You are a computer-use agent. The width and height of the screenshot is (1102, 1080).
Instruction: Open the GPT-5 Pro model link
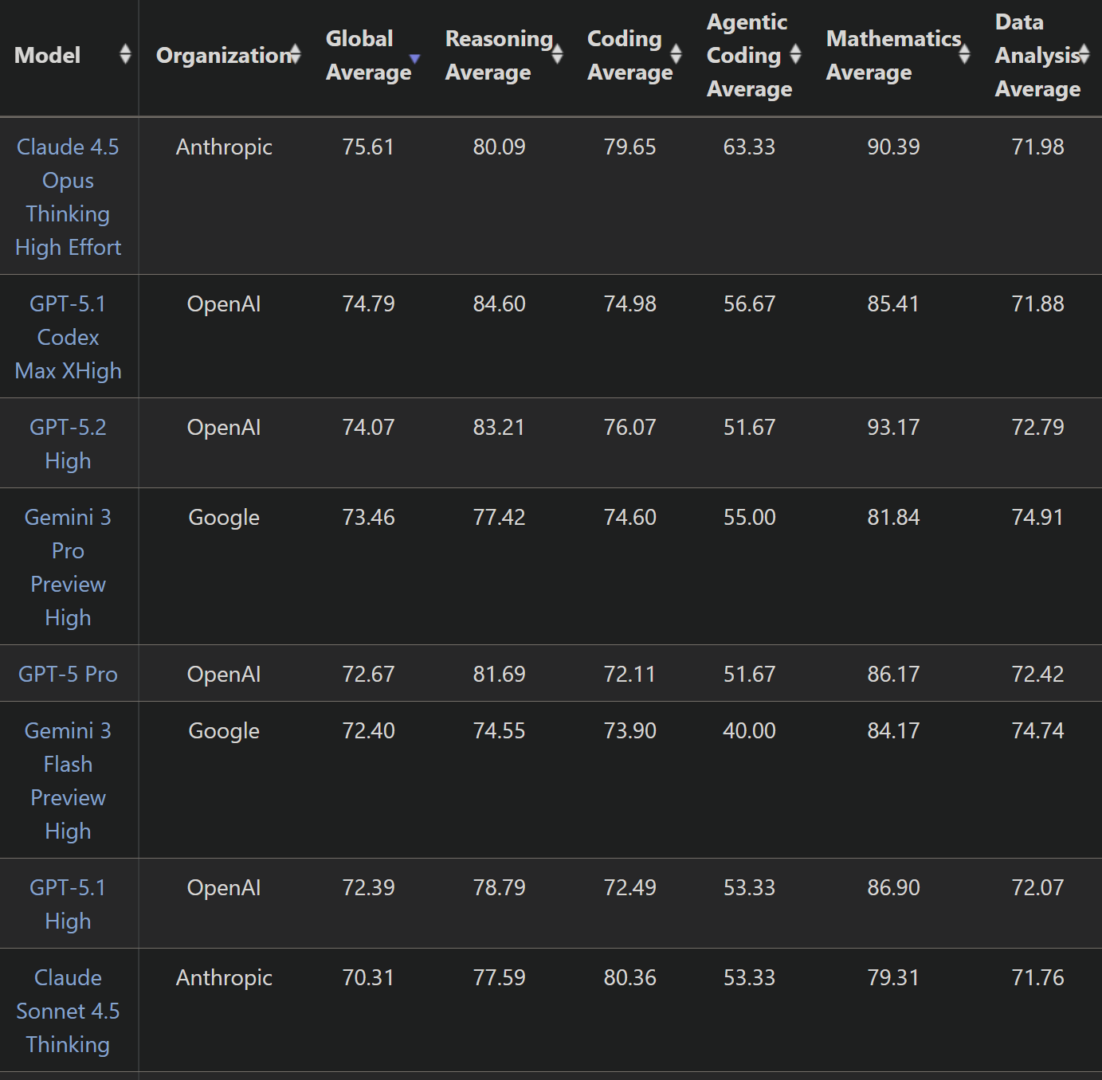[68, 674]
